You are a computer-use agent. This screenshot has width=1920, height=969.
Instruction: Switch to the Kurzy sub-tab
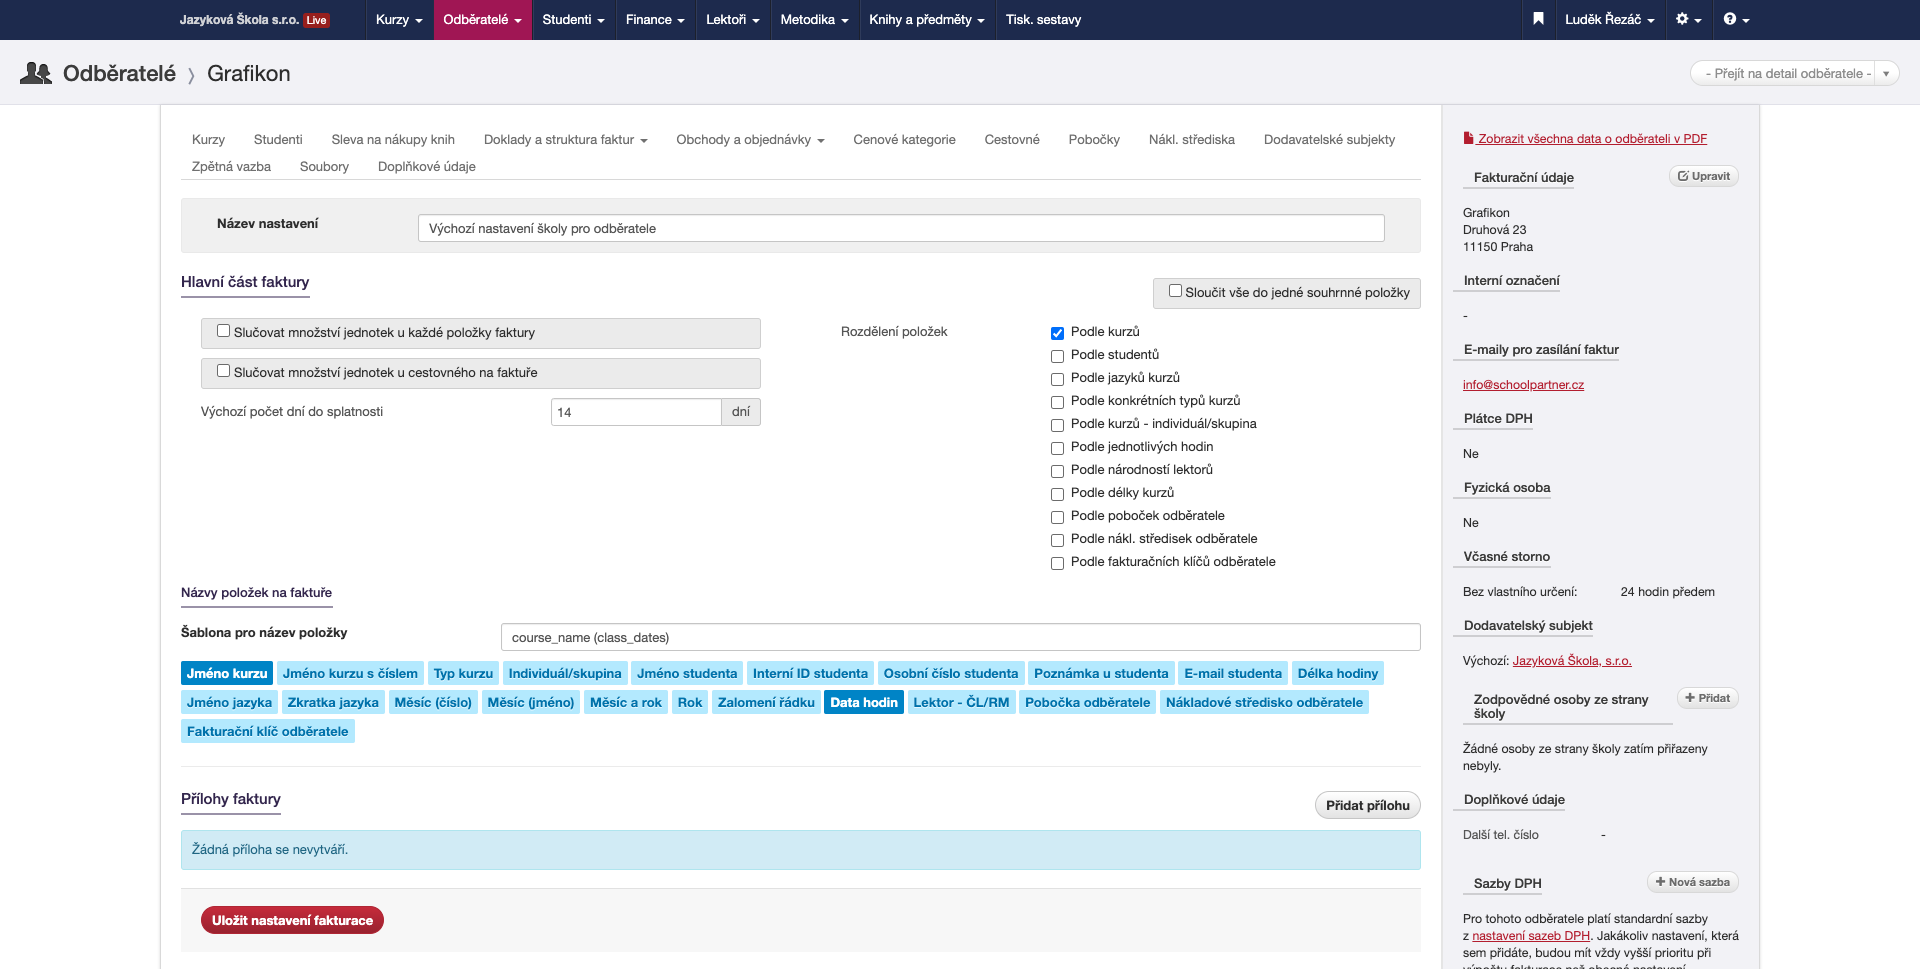208,139
